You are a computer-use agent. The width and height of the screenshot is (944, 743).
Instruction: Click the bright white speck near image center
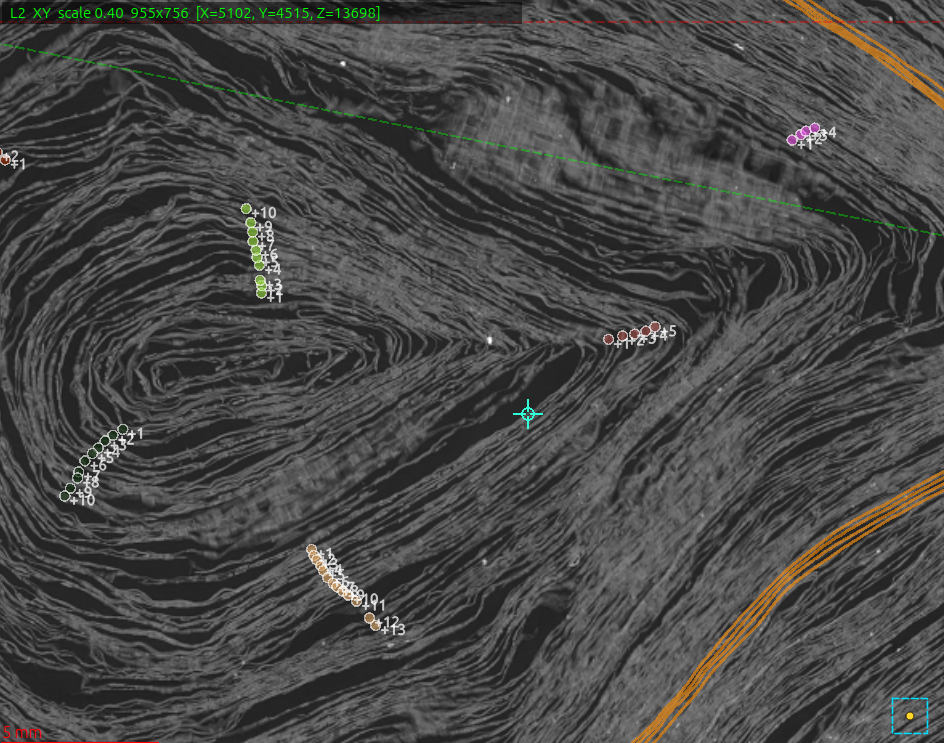[x=489, y=341]
